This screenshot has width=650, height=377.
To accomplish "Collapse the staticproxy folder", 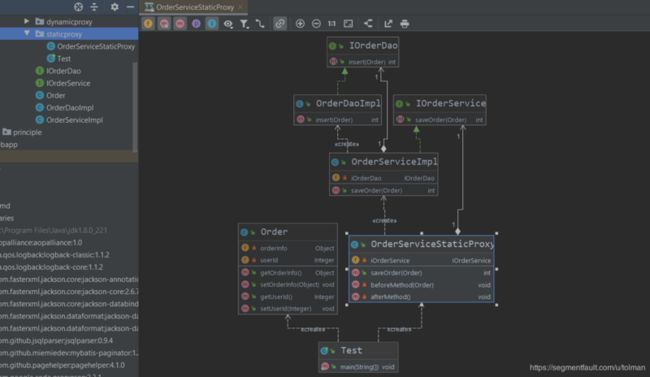I will [x=27, y=34].
